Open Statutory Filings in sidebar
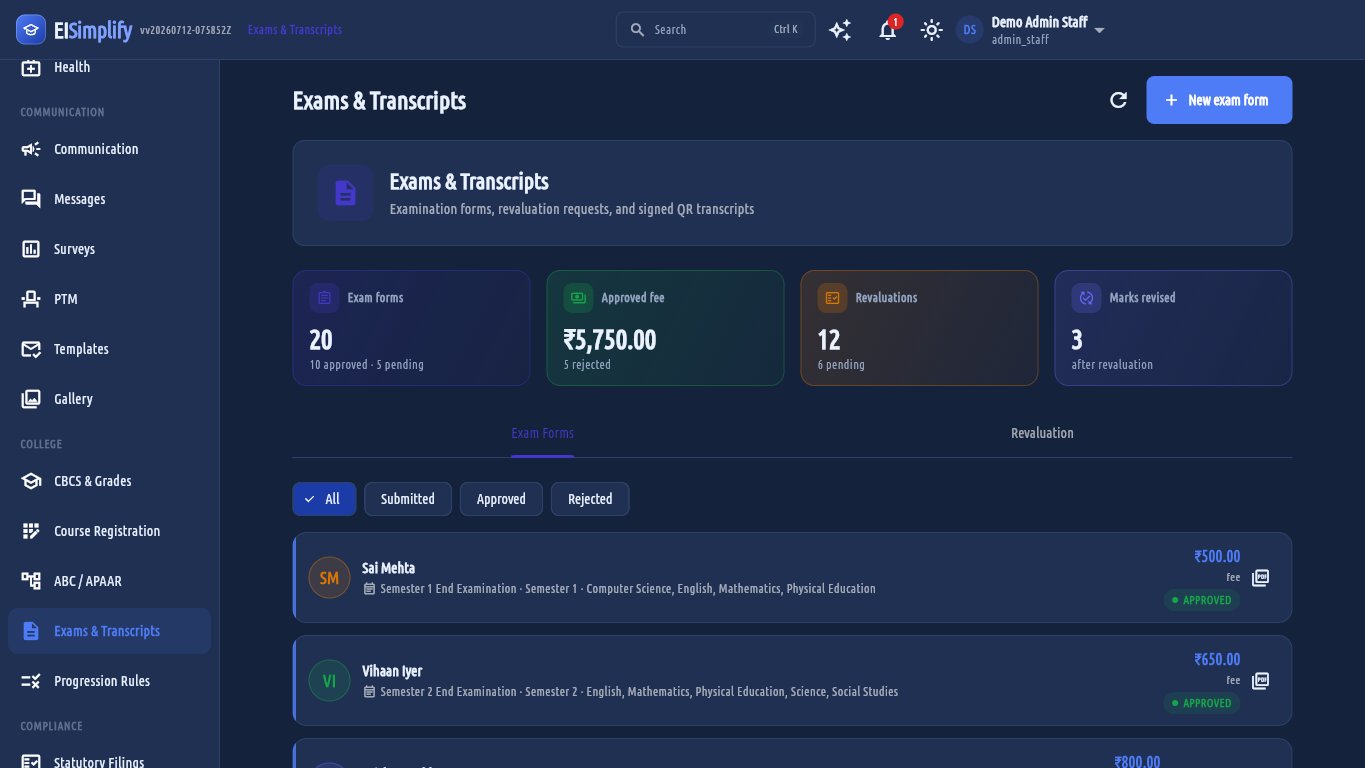Screen dimensions: 1365x768 coord(109,762)
